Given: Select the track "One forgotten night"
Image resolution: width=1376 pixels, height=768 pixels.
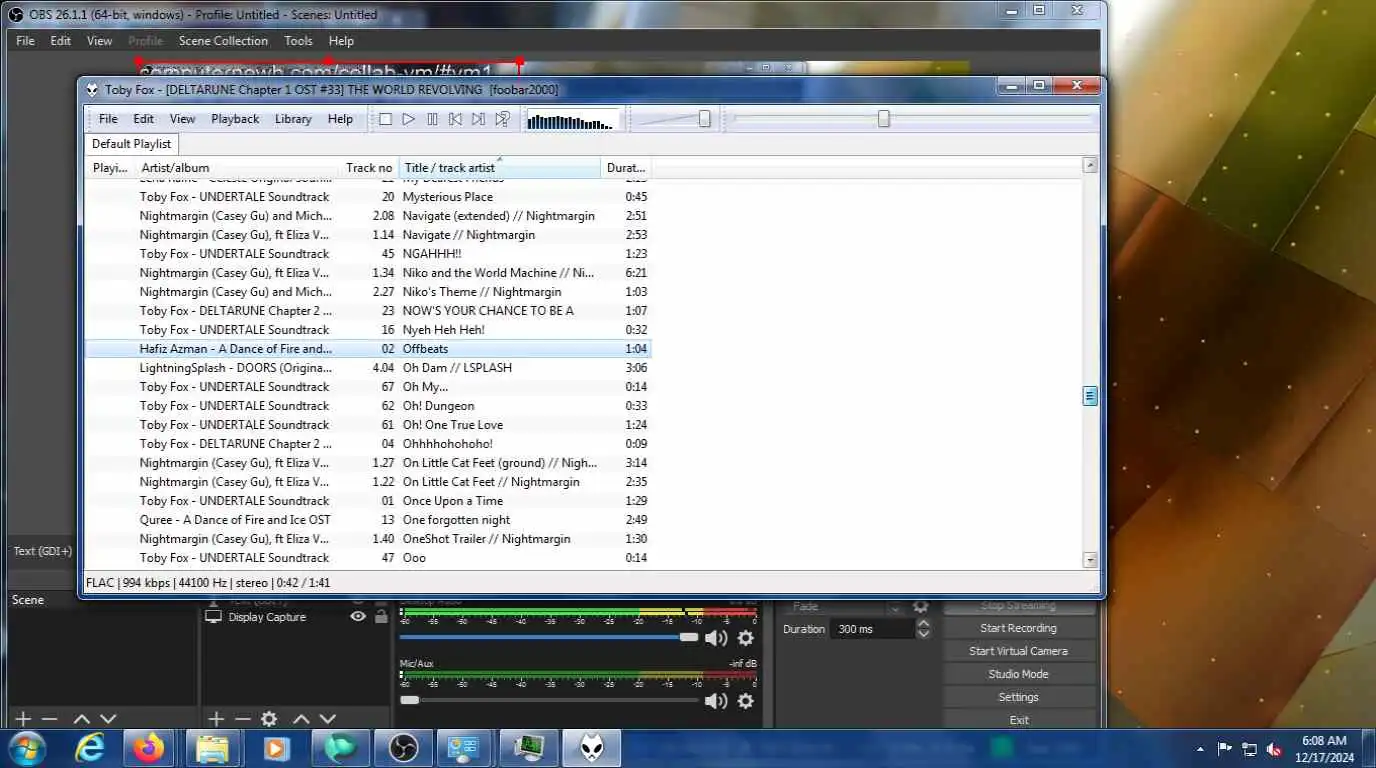Looking at the screenshot, I should (368, 520).
